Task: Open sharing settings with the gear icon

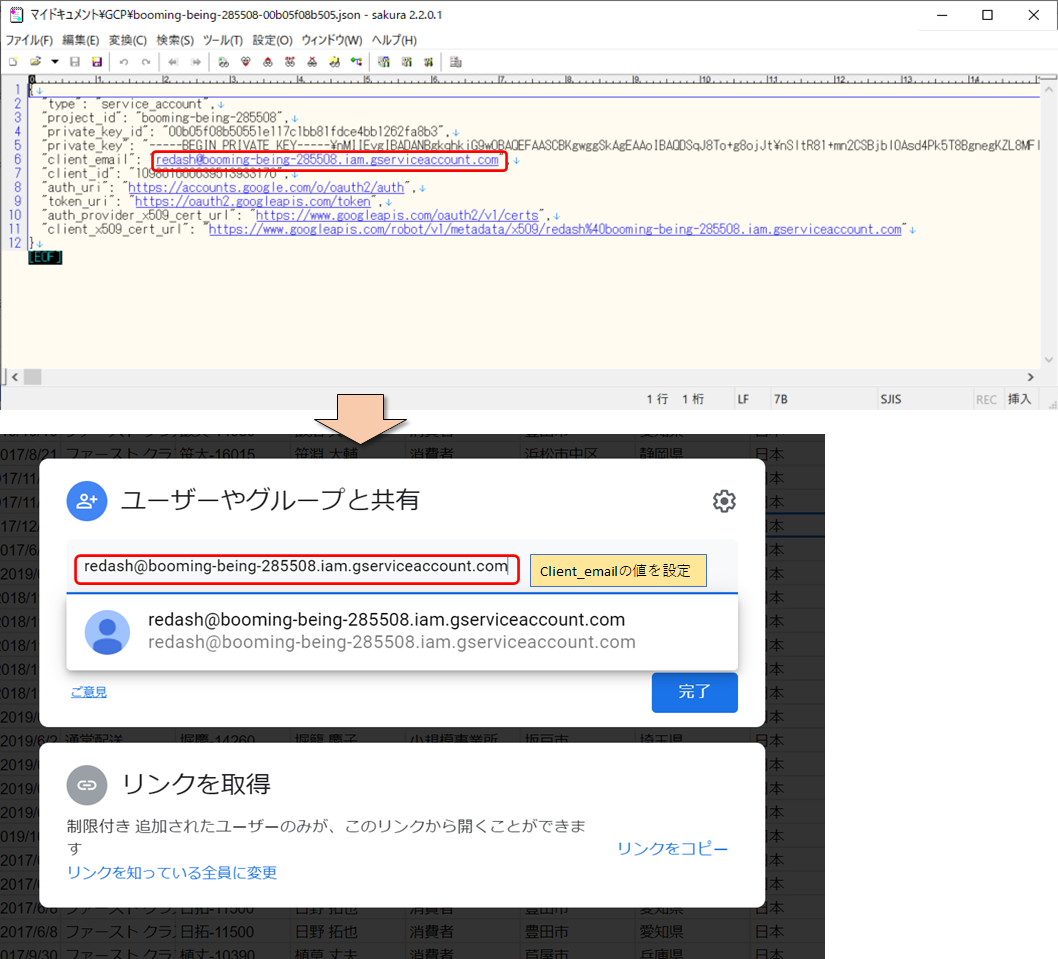Action: tap(724, 501)
